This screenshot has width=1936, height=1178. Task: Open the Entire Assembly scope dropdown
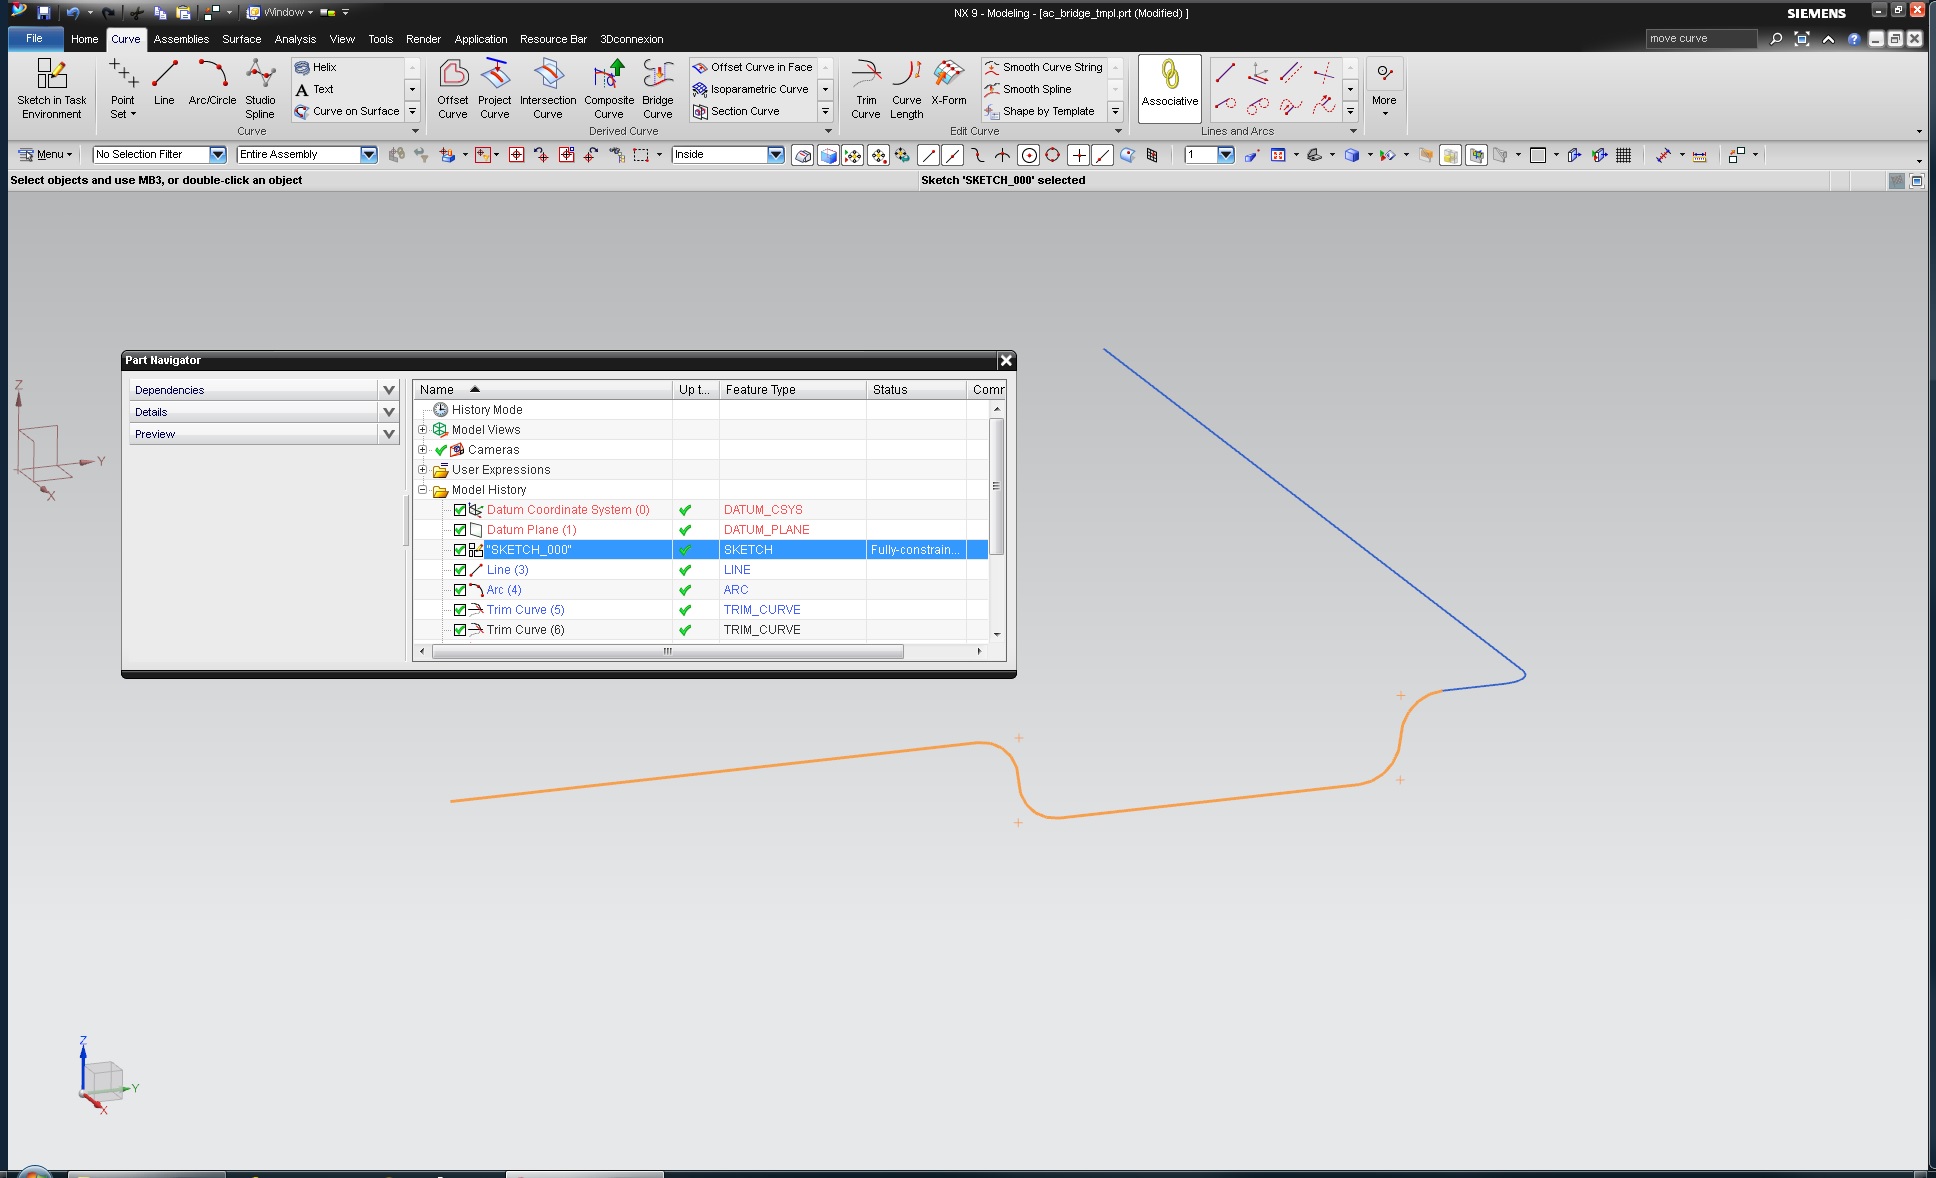368,155
